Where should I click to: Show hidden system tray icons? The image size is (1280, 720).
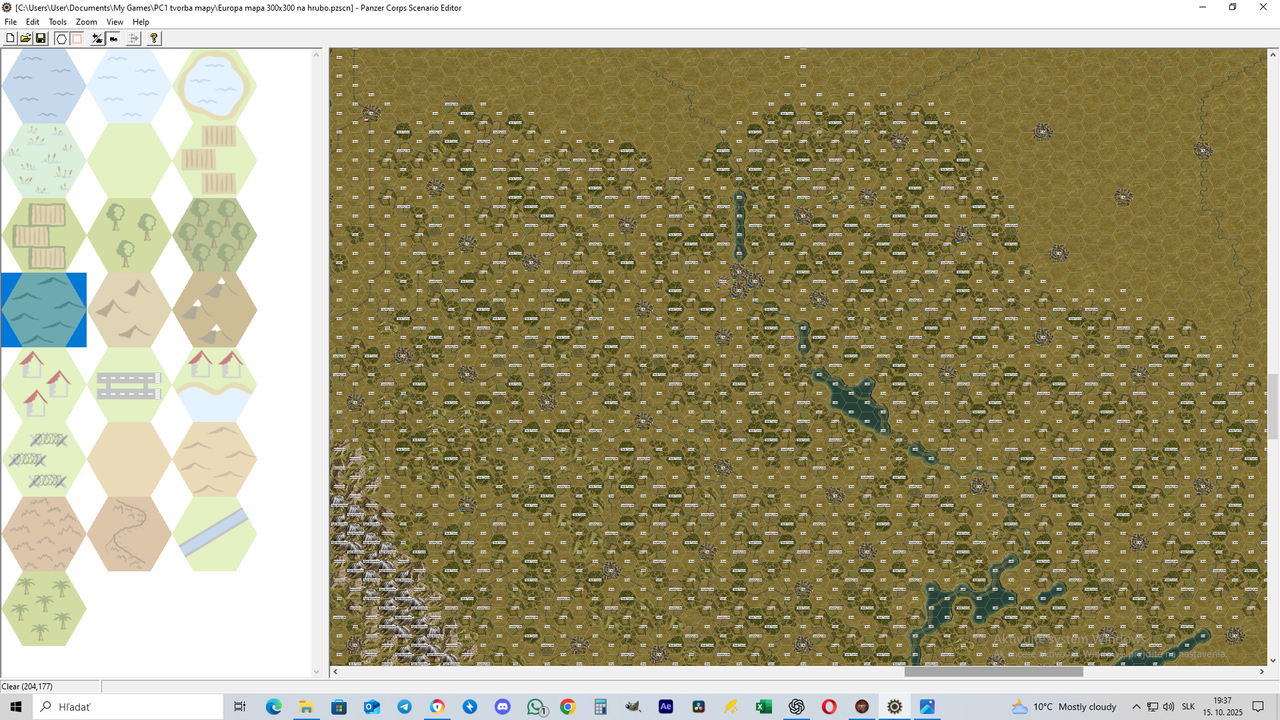[x=1136, y=707]
